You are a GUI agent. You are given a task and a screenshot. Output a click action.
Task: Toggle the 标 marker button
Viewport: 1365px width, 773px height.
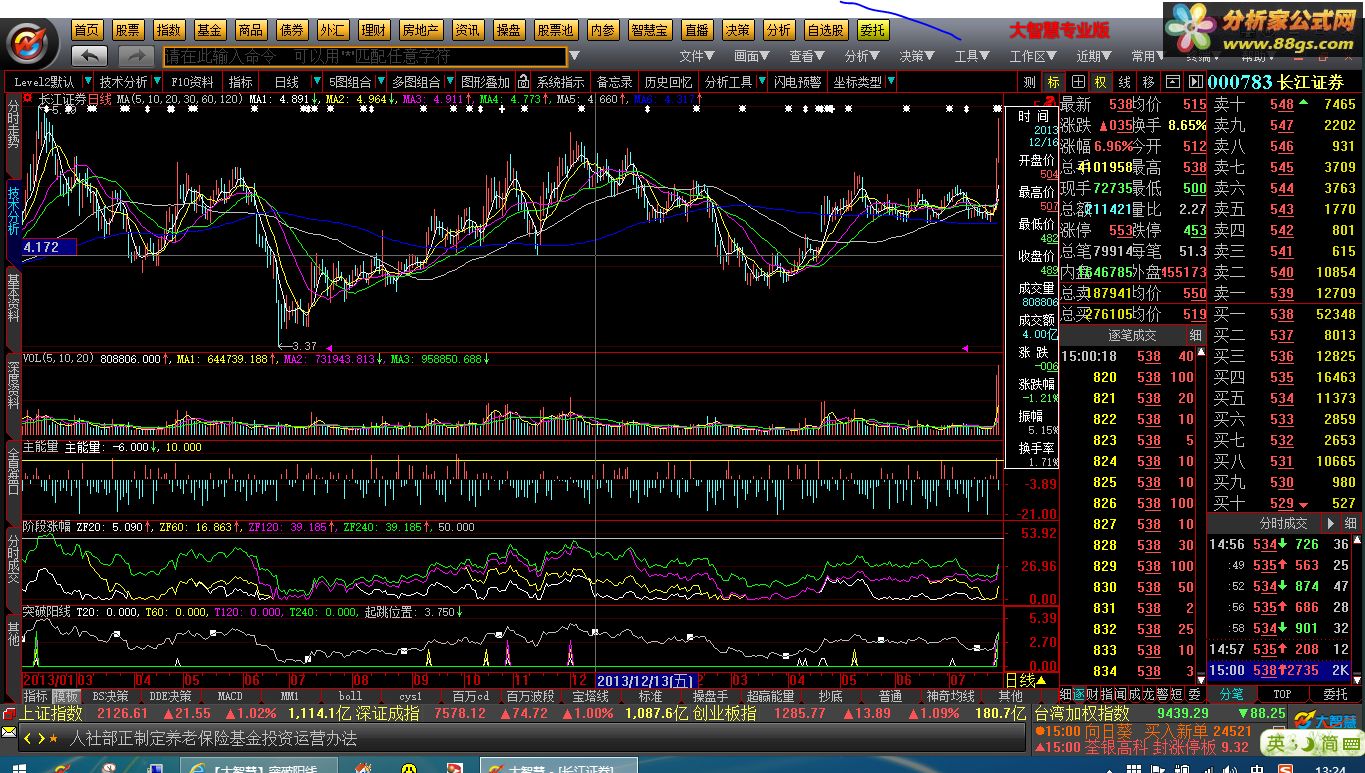click(x=1053, y=82)
